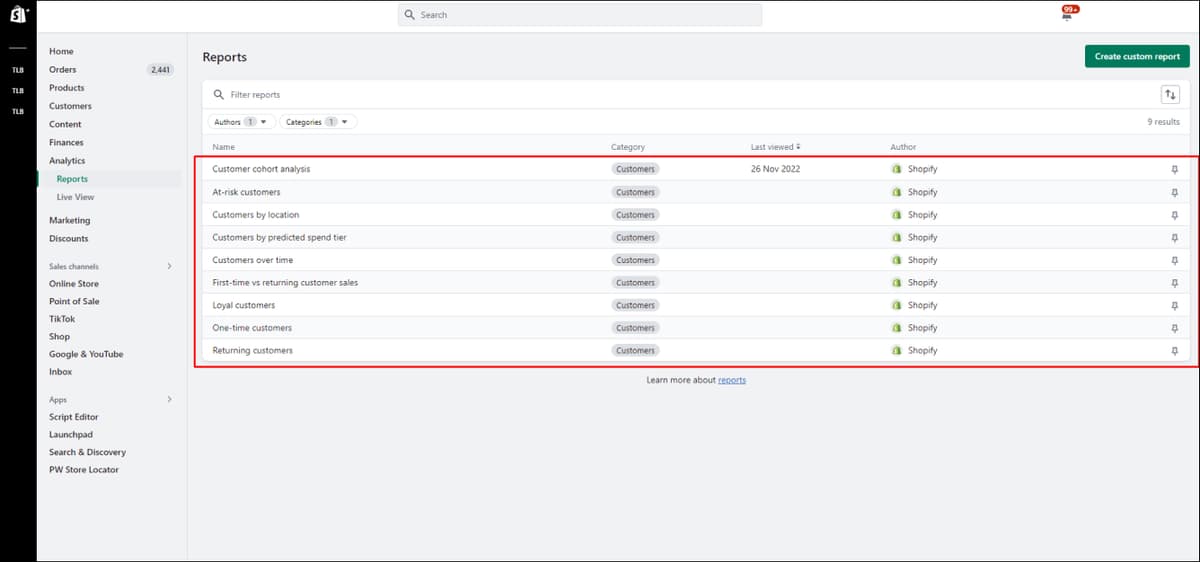The height and width of the screenshot is (562, 1200).
Task: Click Create custom report button
Action: (1137, 57)
